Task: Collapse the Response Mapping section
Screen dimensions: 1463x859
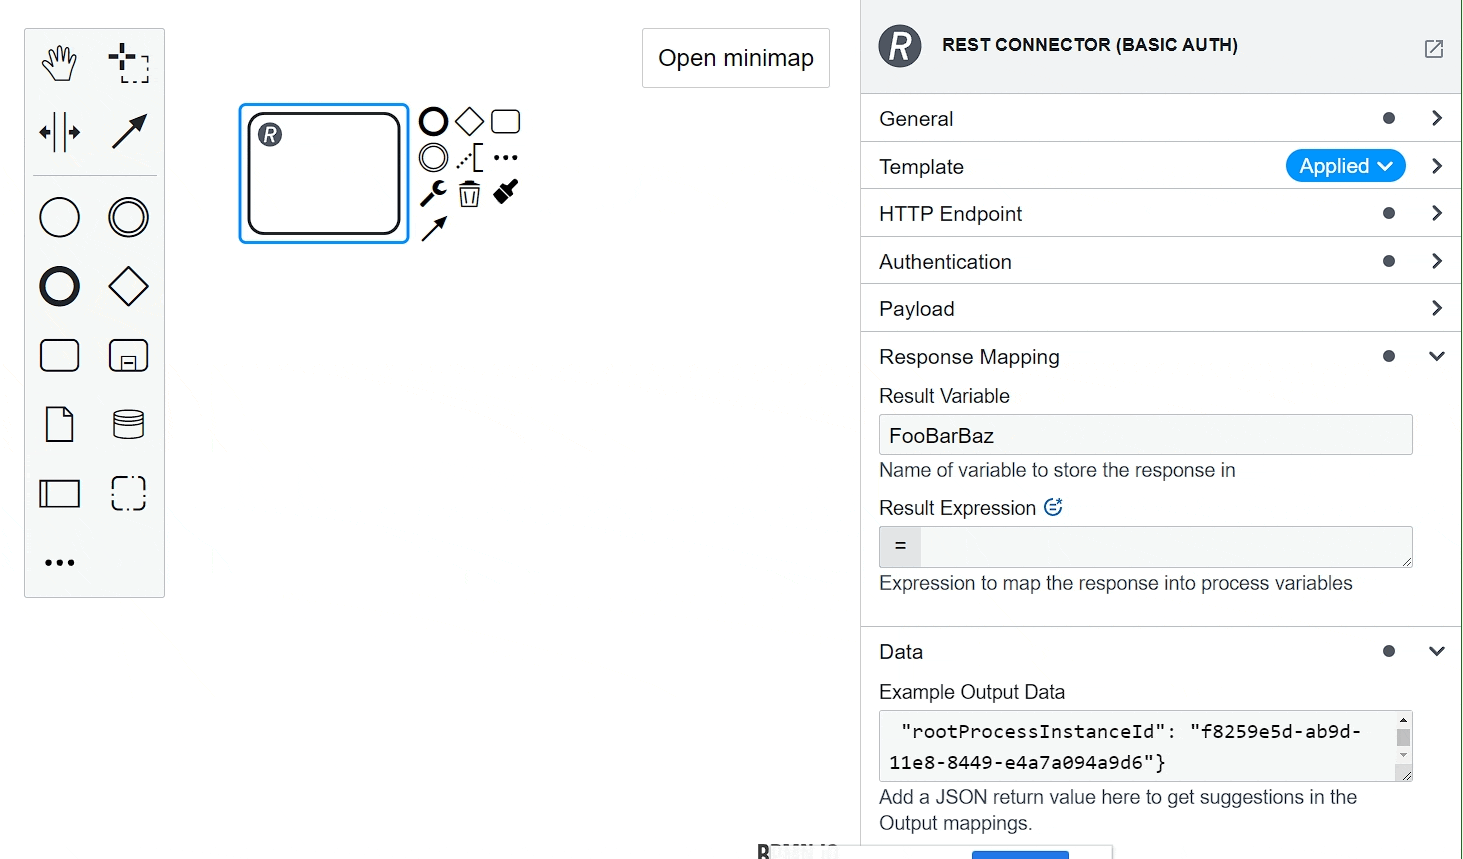Action: tap(1437, 356)
